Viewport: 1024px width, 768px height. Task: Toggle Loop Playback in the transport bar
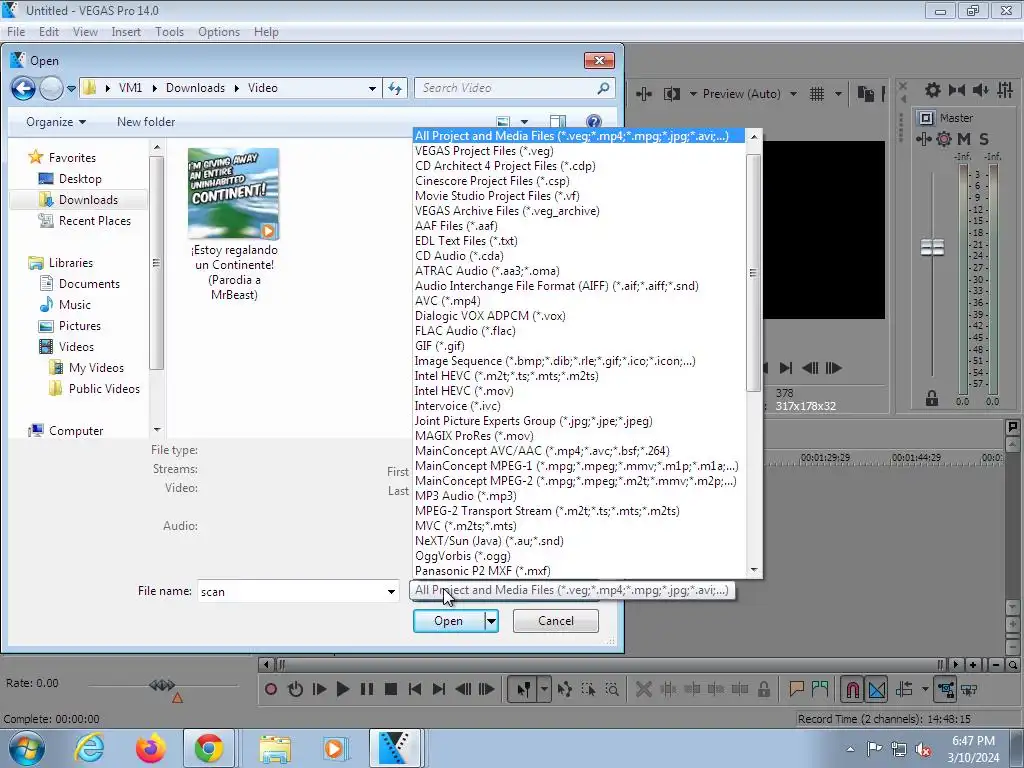point(295,689)
